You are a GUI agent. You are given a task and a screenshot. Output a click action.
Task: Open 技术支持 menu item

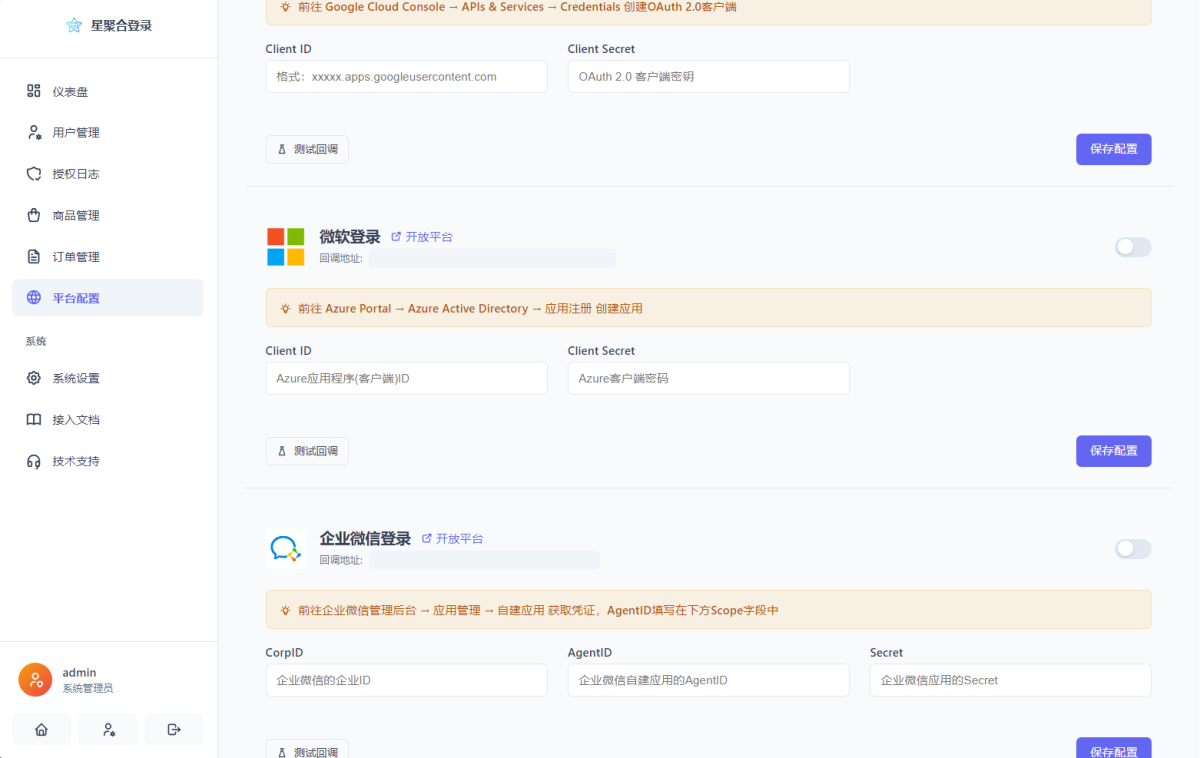[x=108, y=461]
